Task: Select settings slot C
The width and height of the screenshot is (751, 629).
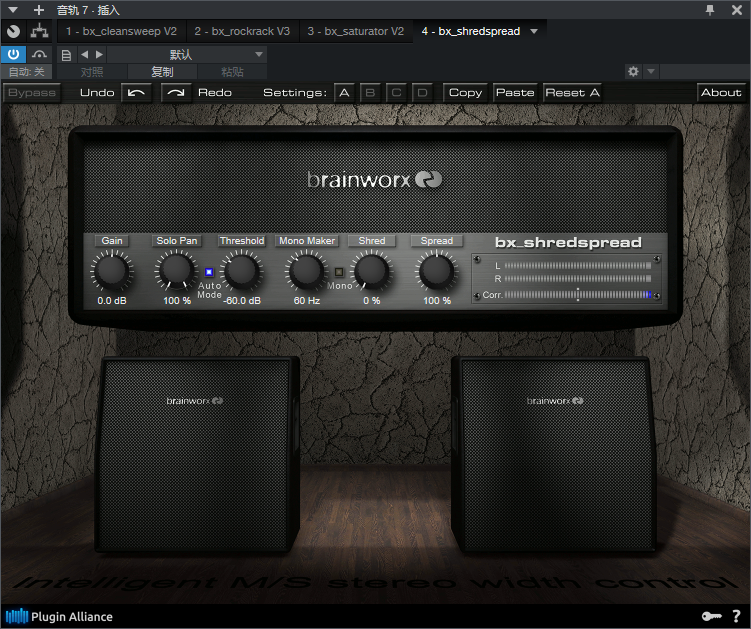Action: [396, 92]
